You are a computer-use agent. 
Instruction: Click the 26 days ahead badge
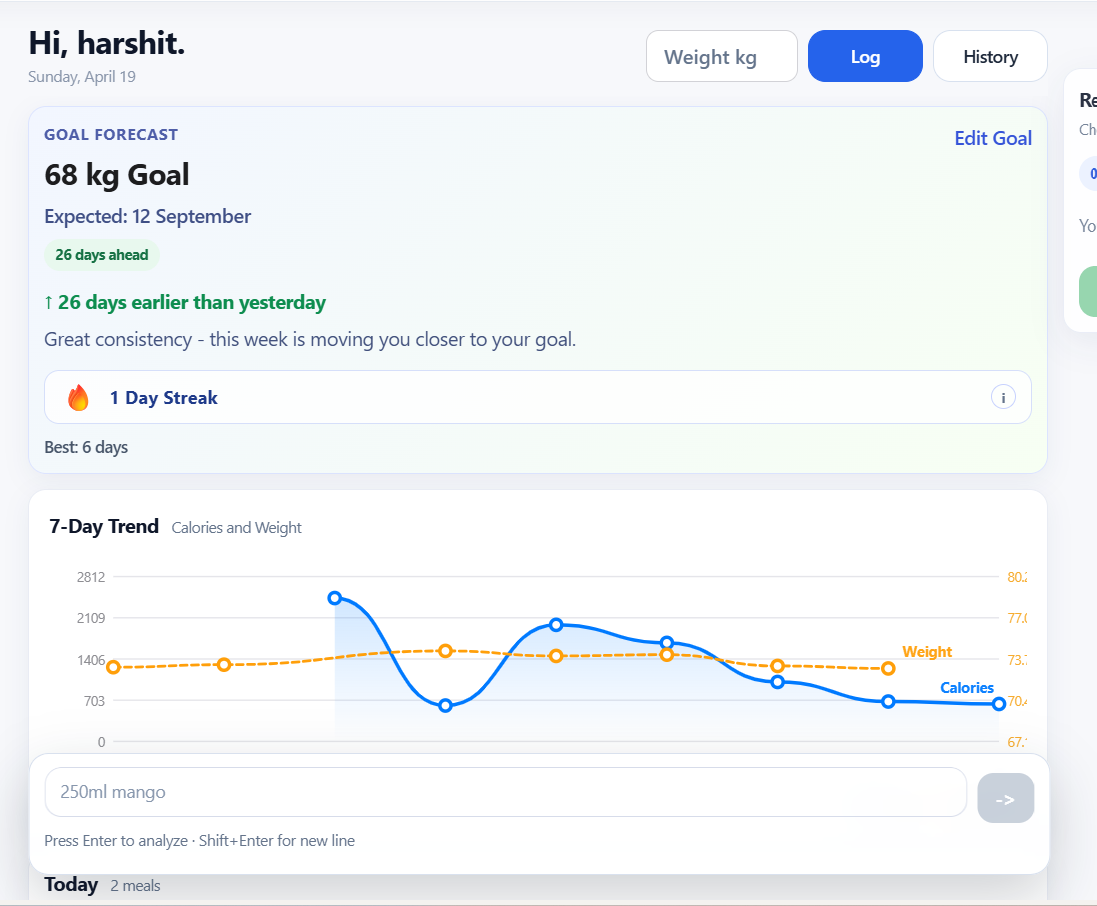coord(101,255)
